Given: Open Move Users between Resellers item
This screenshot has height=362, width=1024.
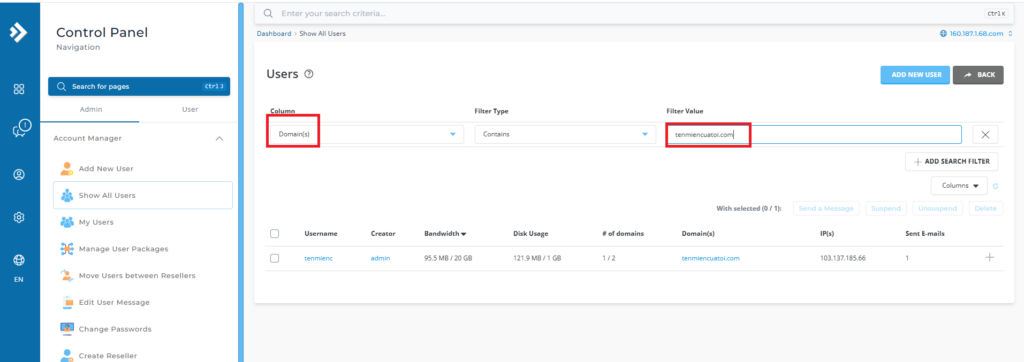Looking at the screenshot, I should click(142, 276).
